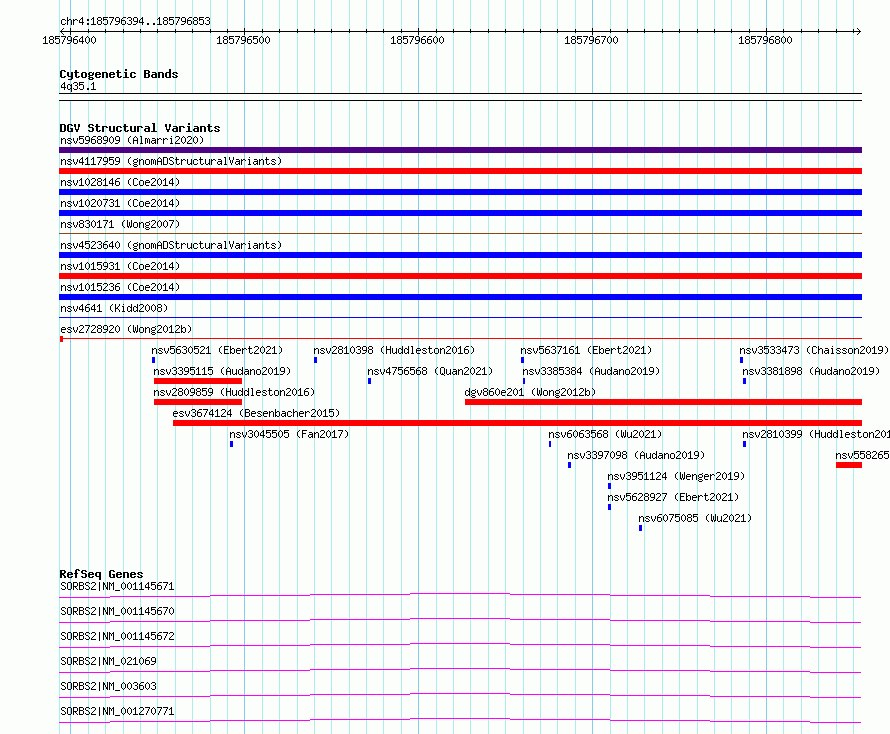Open SORBS2|NM_001270771 gene label

(x=117, y=711)
